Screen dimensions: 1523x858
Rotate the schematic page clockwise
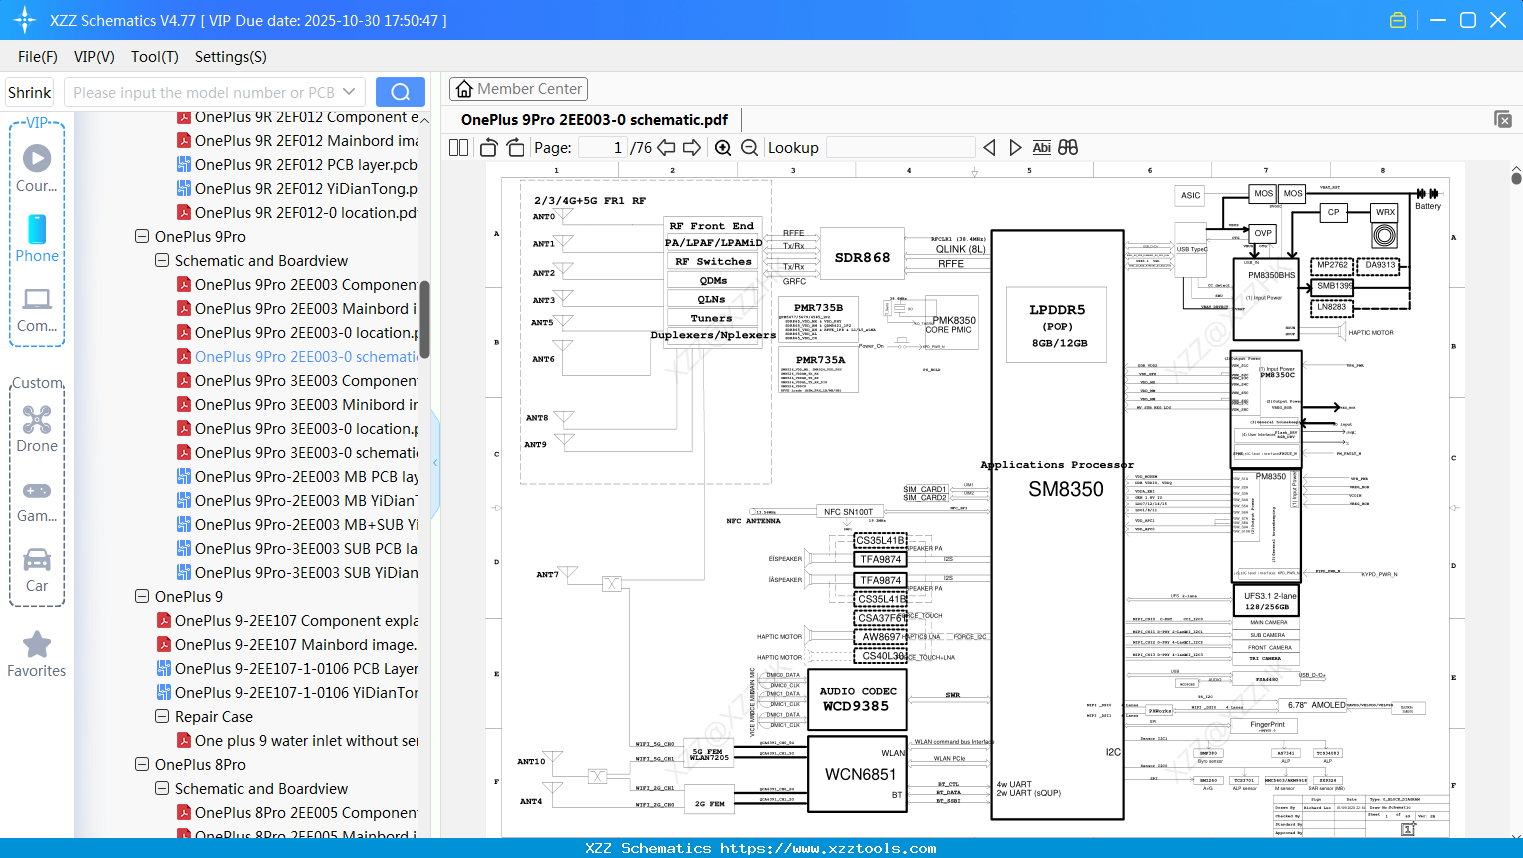pos(514,146)
